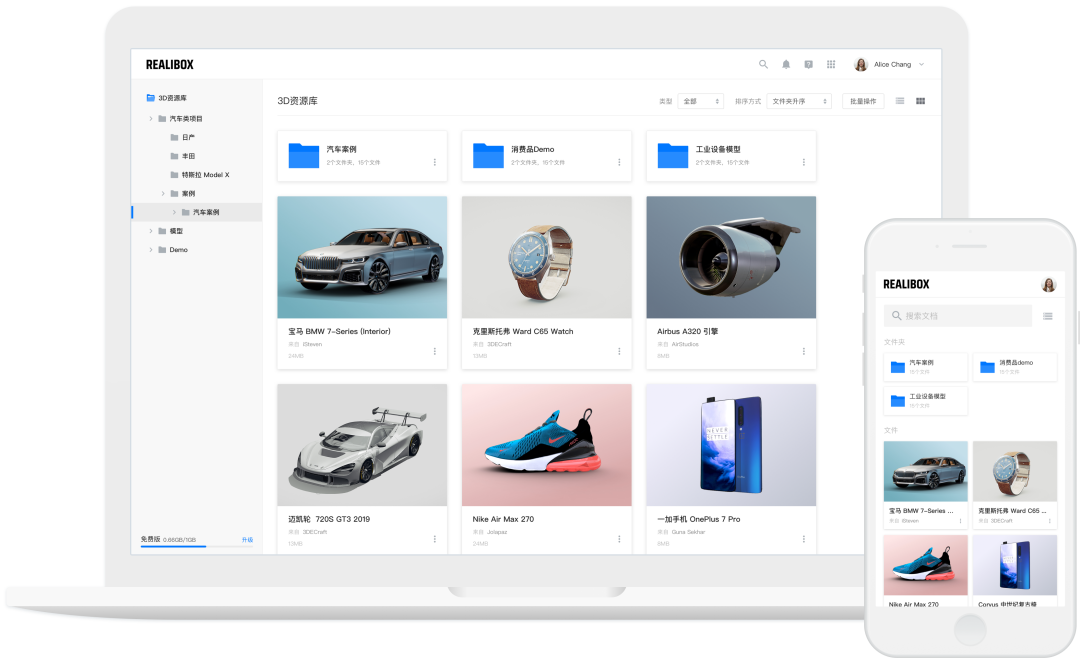Click the REALIBOX logo on phone
Screen dimensions: 1080x658
click(906, 284)
